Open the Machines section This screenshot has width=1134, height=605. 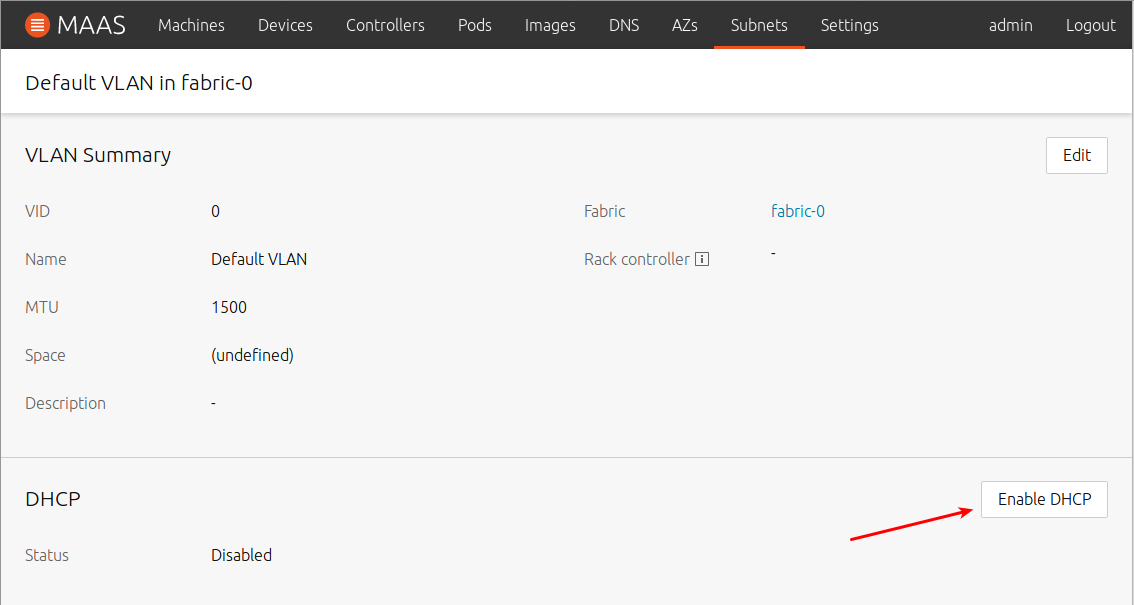coord(191,25)
